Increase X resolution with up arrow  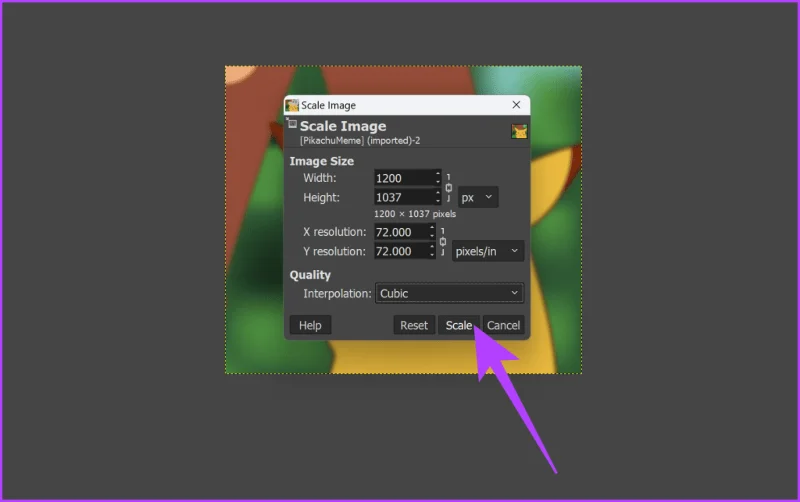[432, 228]
